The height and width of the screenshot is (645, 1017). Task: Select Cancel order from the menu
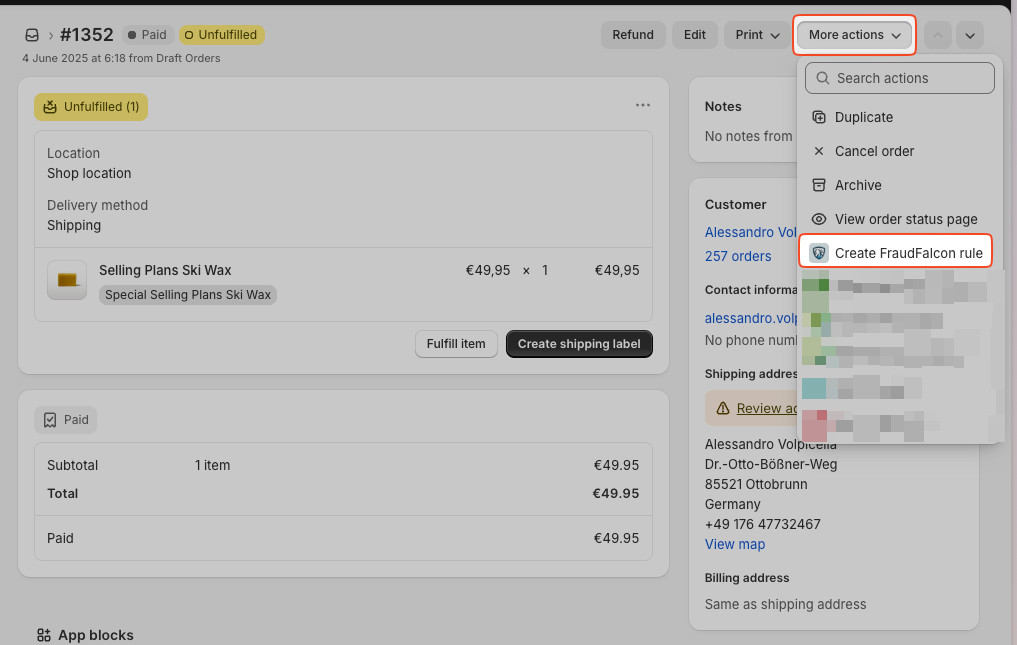[x=900, y=151]
